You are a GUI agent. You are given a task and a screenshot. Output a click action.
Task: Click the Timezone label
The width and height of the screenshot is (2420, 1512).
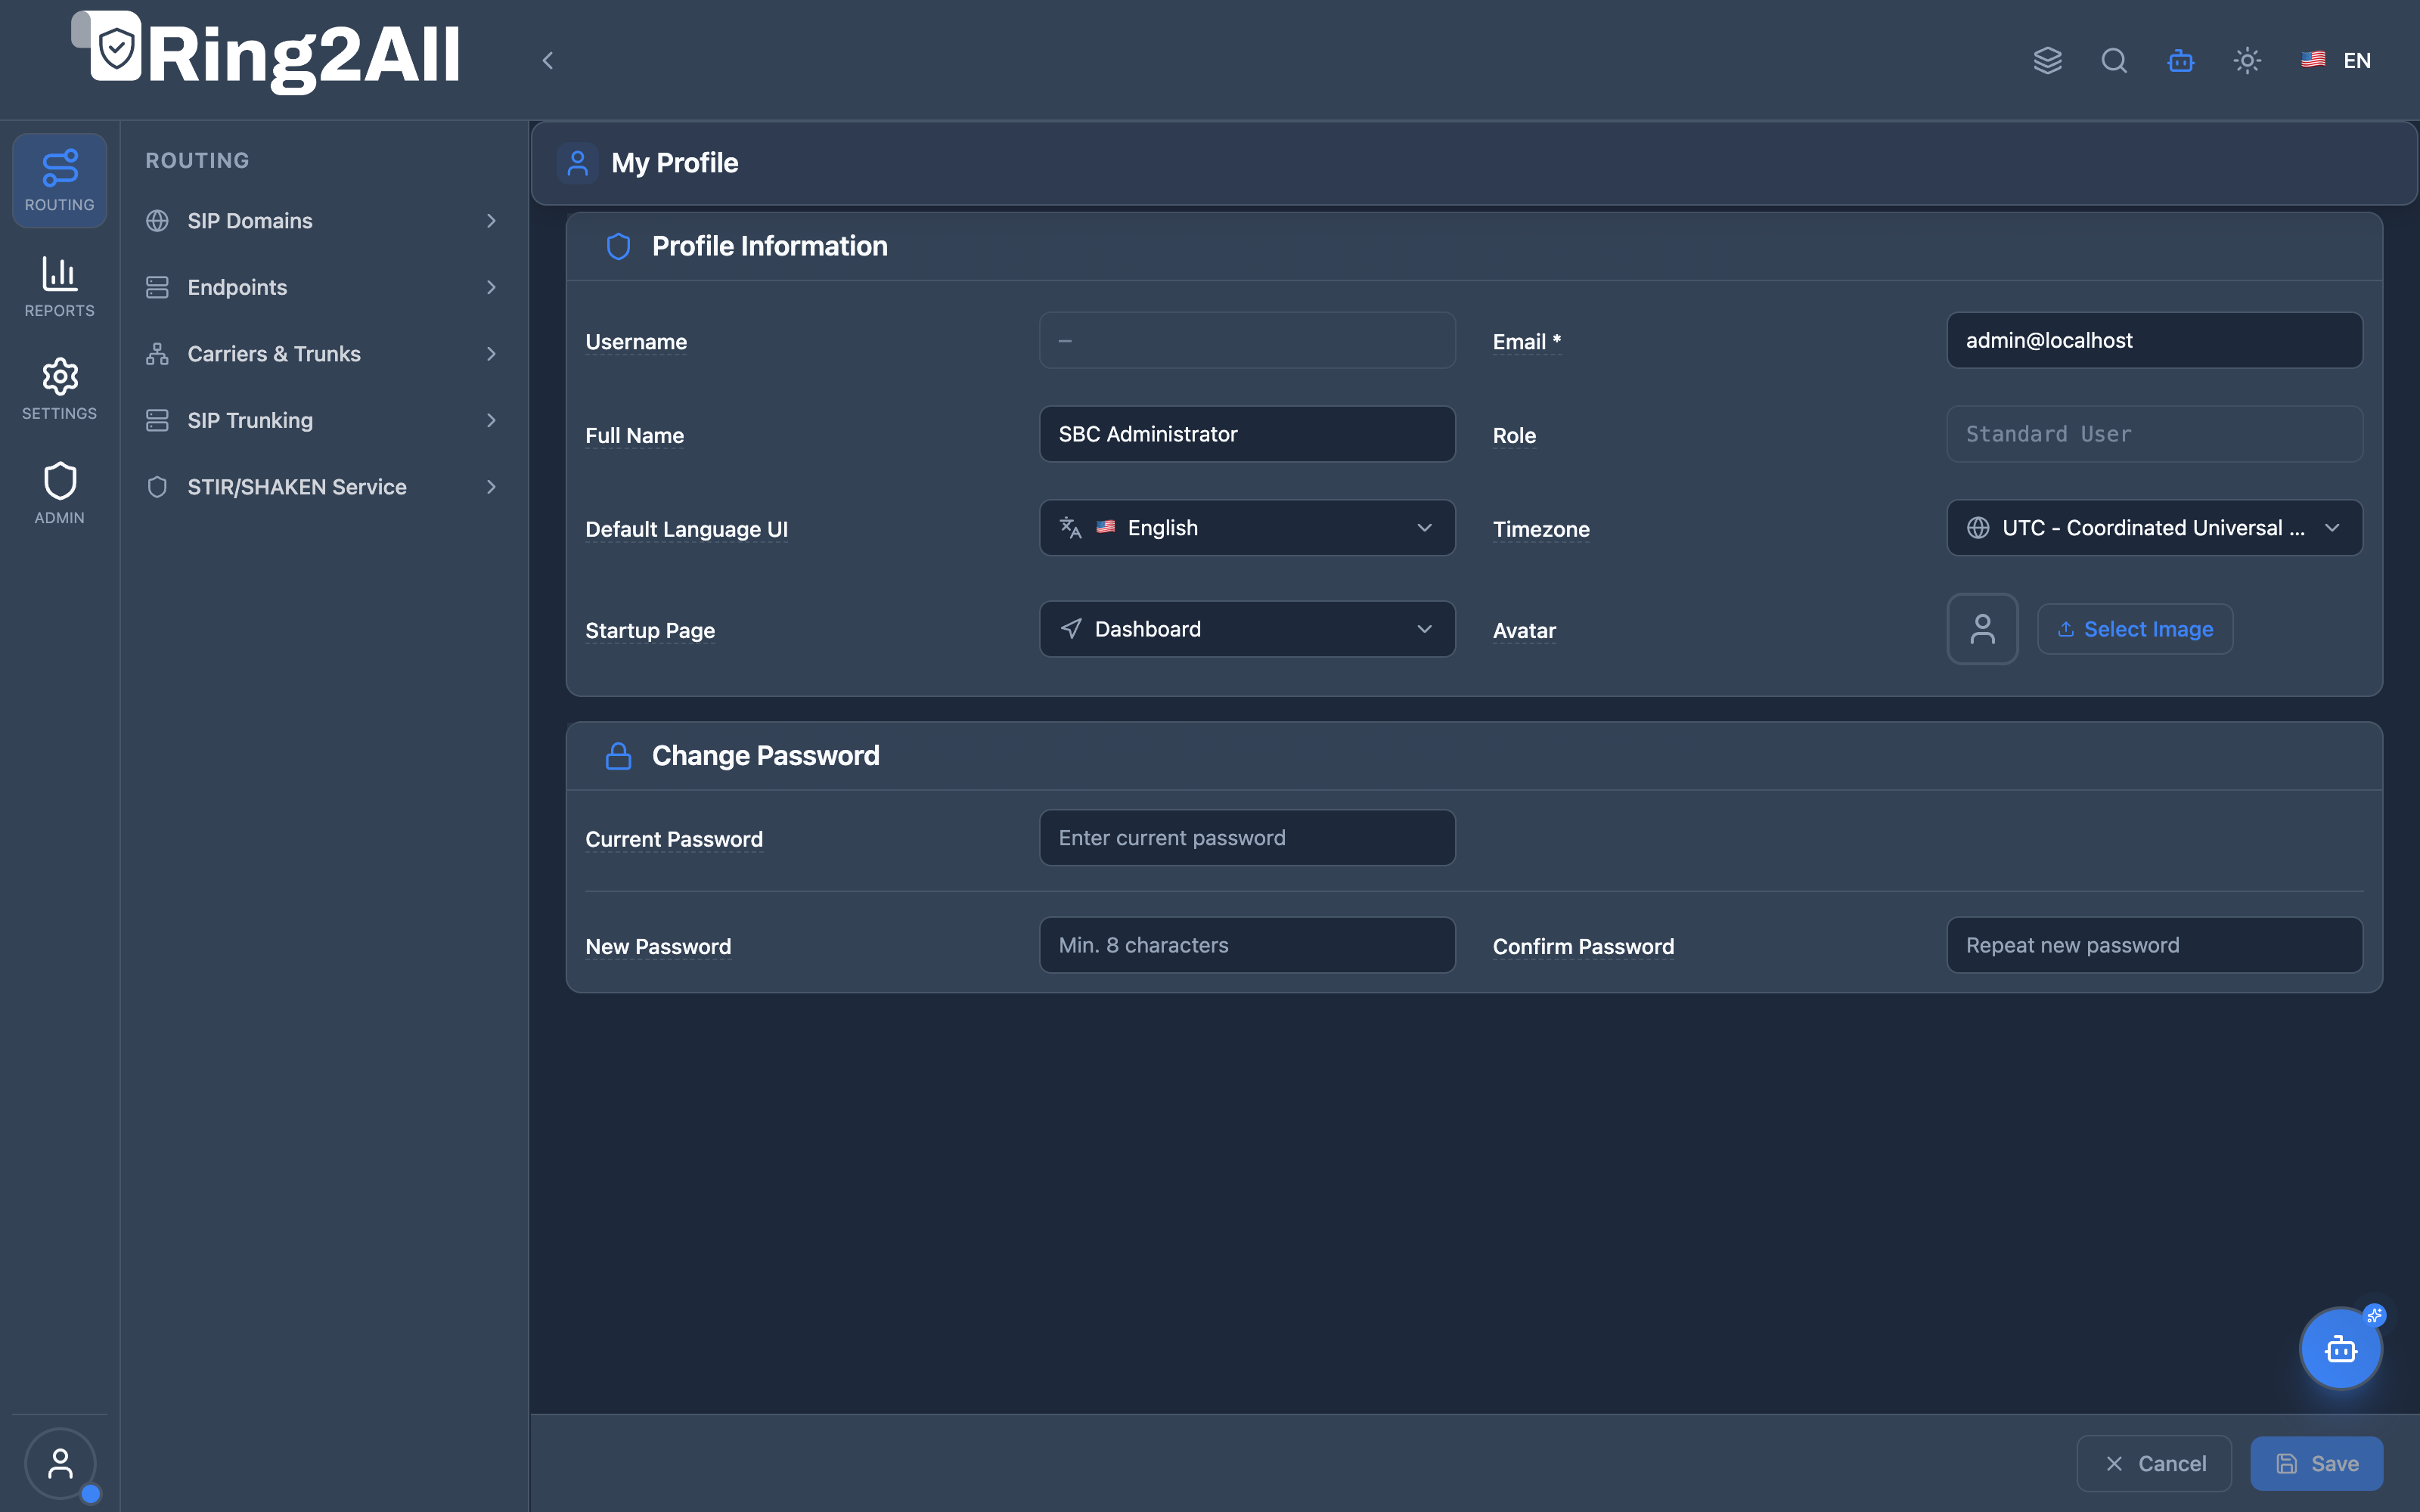click(x=1541, y=530)
